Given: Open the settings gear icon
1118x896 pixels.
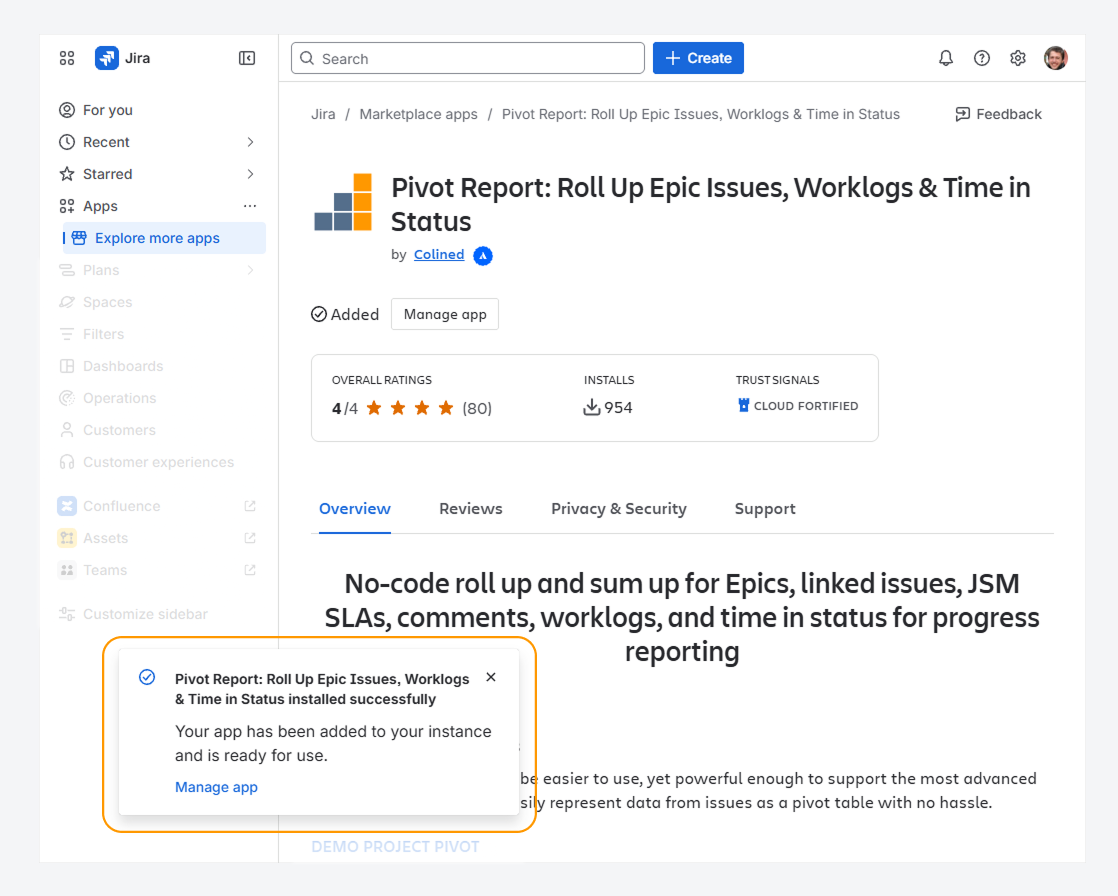Looking at the screenshot, I should pyautogui.click(x=1017, y=58).
